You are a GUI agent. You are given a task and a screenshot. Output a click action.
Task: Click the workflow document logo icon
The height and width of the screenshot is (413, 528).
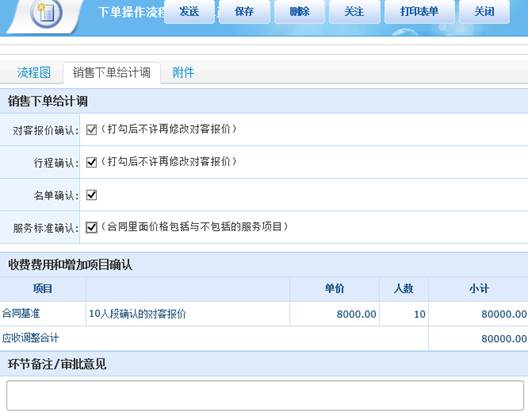[46, 12]
